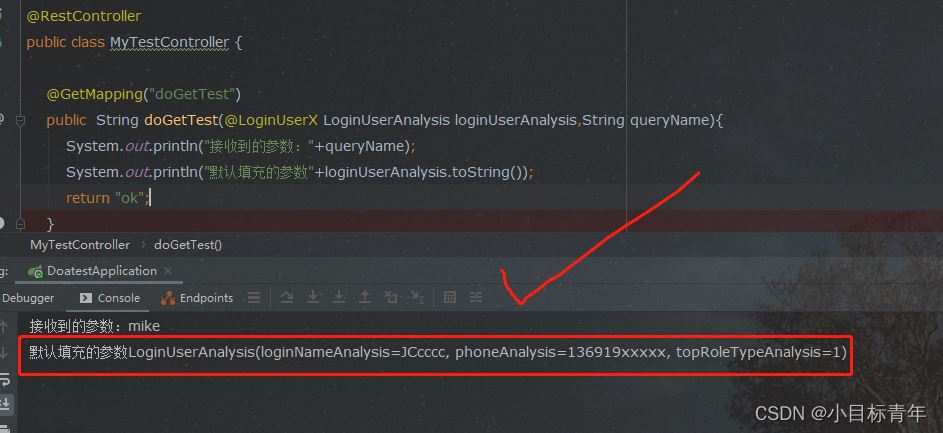Toggle the console soft-wrap icon
Image resolution: width=943 pixels, height=433 pixels.
point(4,379)
